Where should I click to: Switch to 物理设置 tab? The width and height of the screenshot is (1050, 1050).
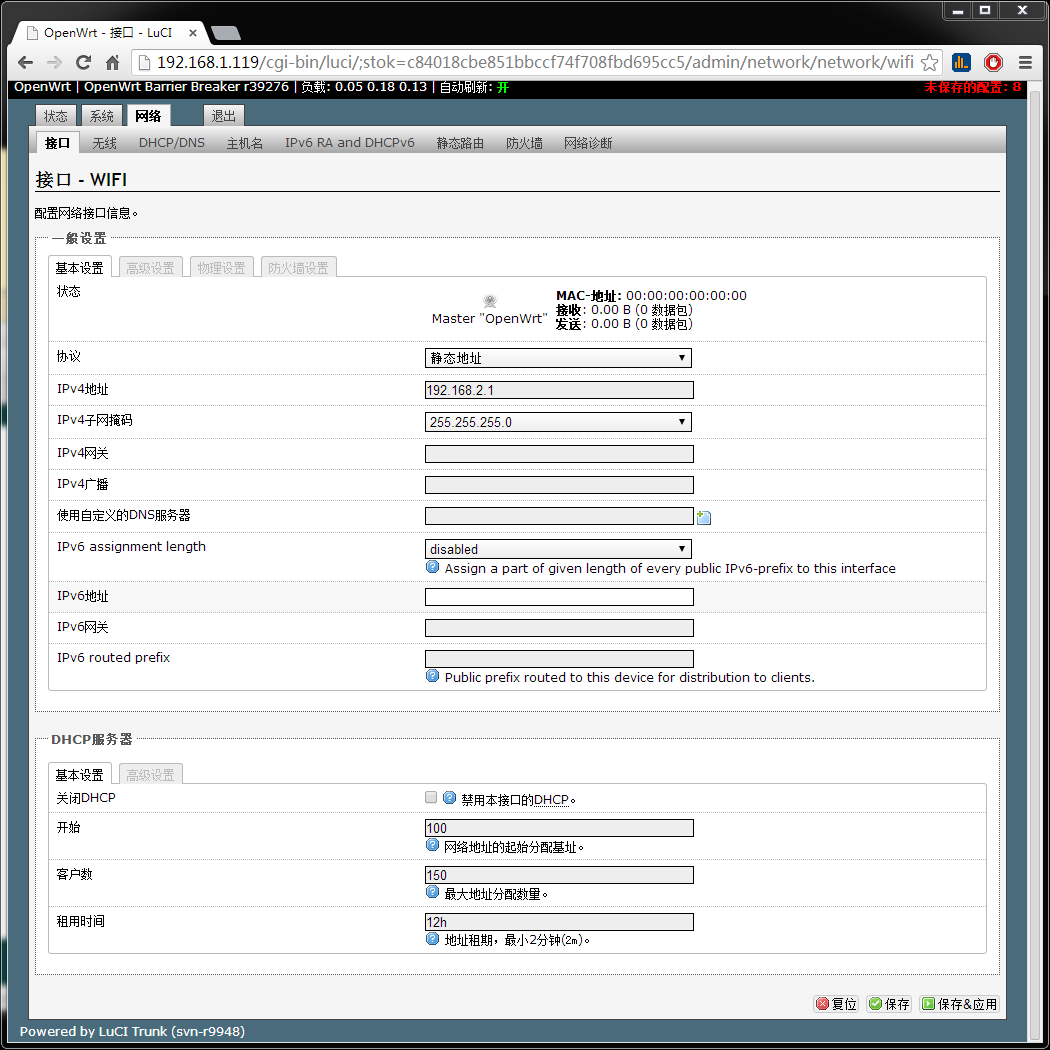[222, 268]
